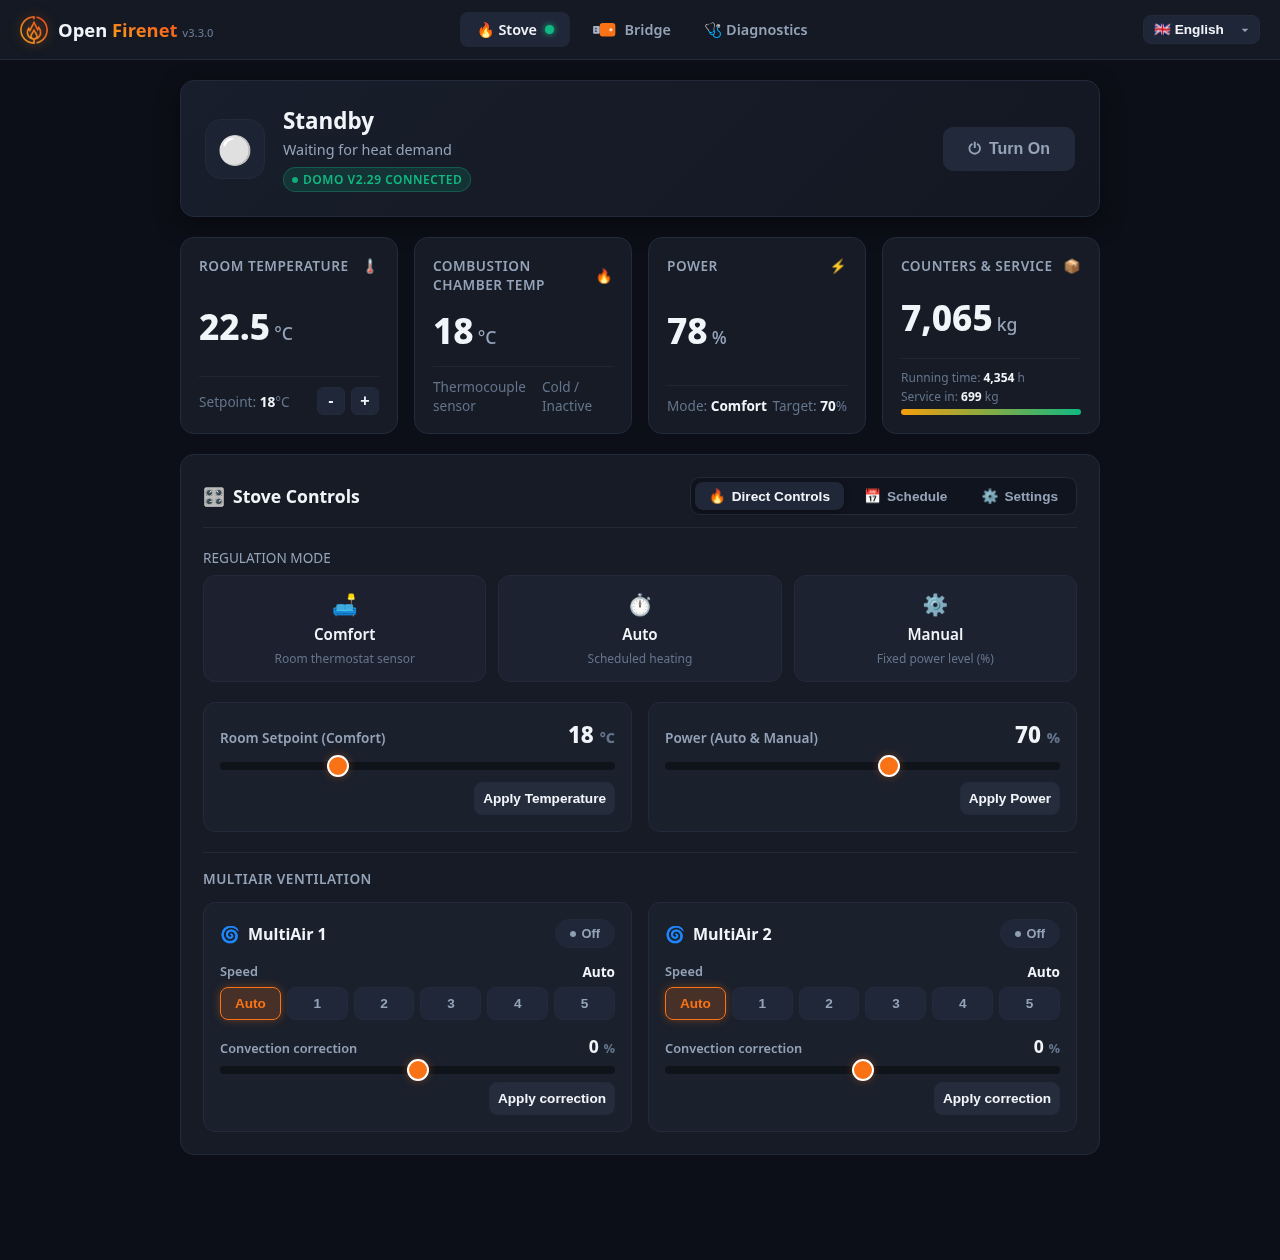Go to the Bridge page
1280x1260 pixels.
pos(632,30)
